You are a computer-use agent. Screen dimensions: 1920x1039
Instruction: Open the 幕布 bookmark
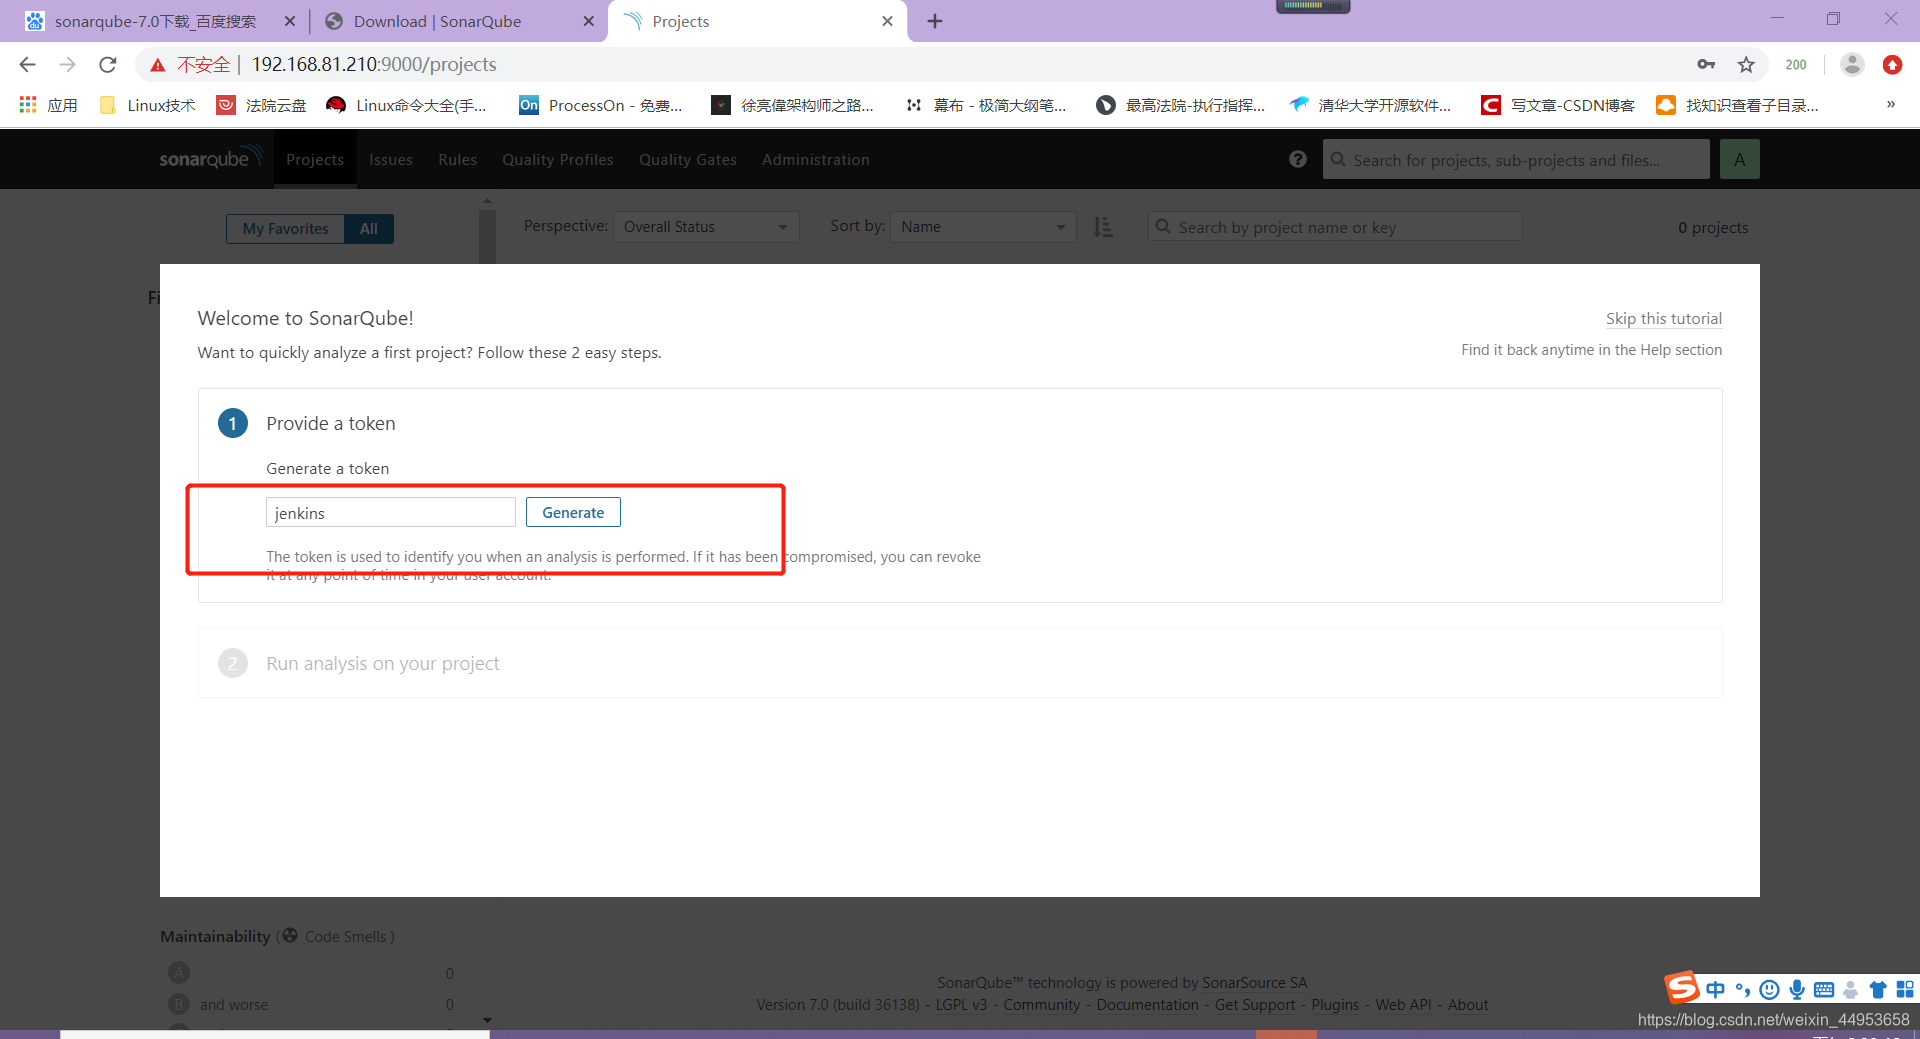986,105
